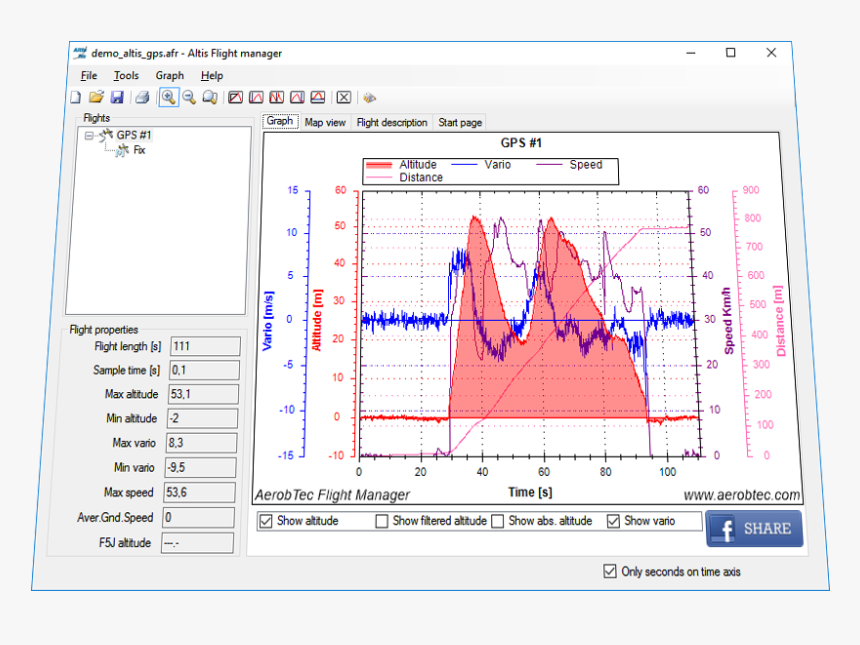The width and height of the screenshot is (860, 645).
Task: Select the Zoom out magnifier tool
Action: (189, 97)
